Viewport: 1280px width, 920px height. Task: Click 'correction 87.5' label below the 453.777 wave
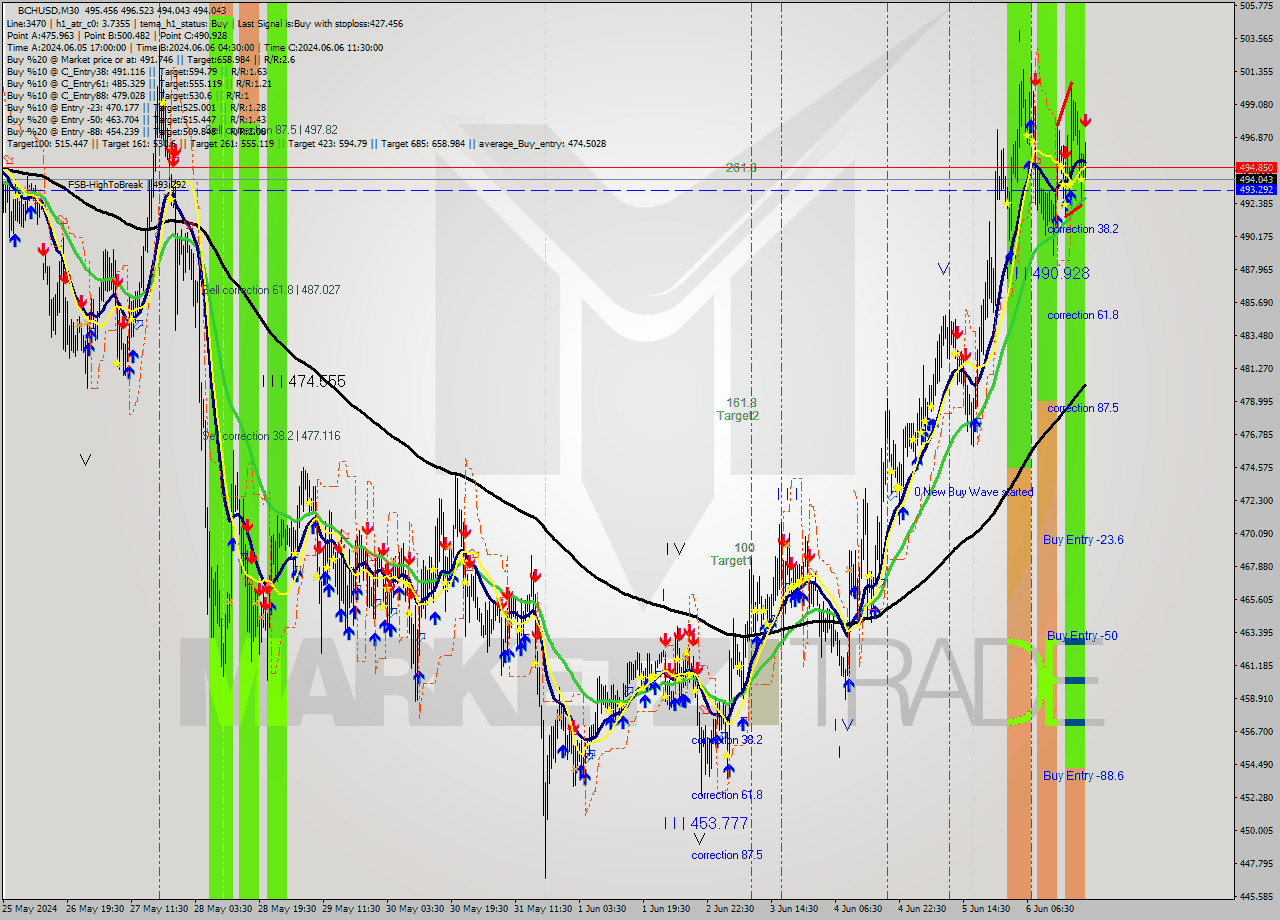point(727,855)
